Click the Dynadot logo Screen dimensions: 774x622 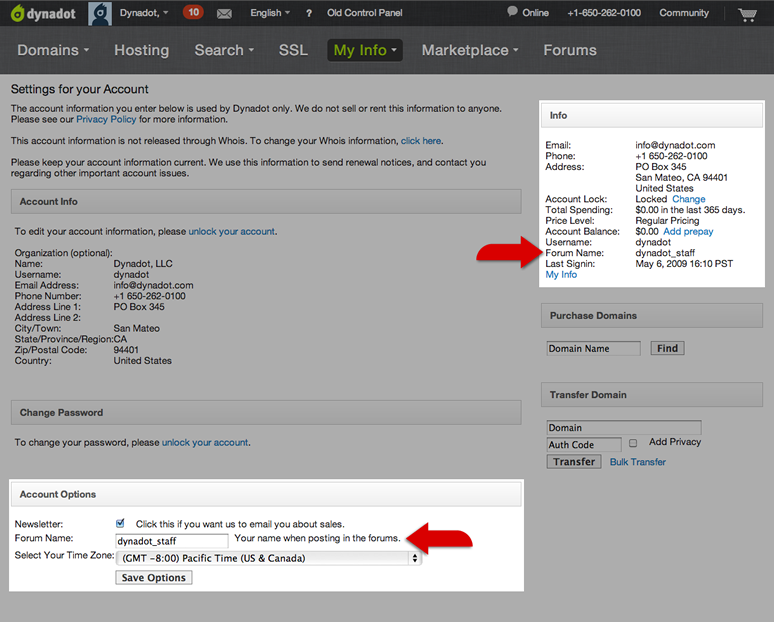41,13
